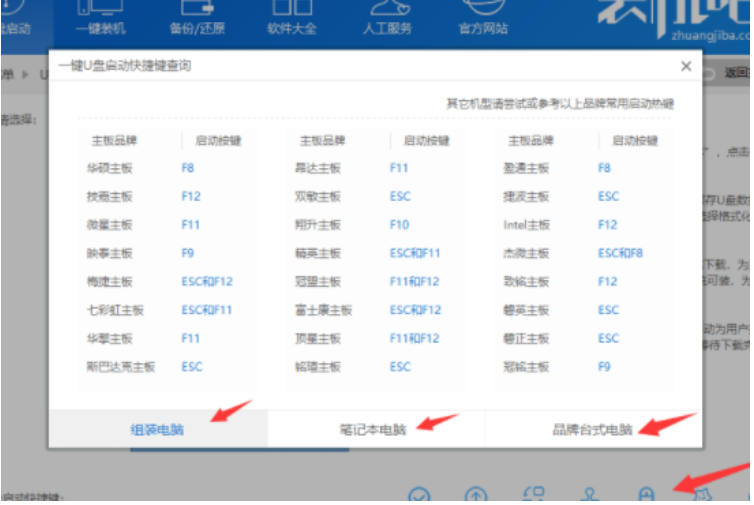Click F12 hotkey beside 技嘉主板

tap(191, 196)
